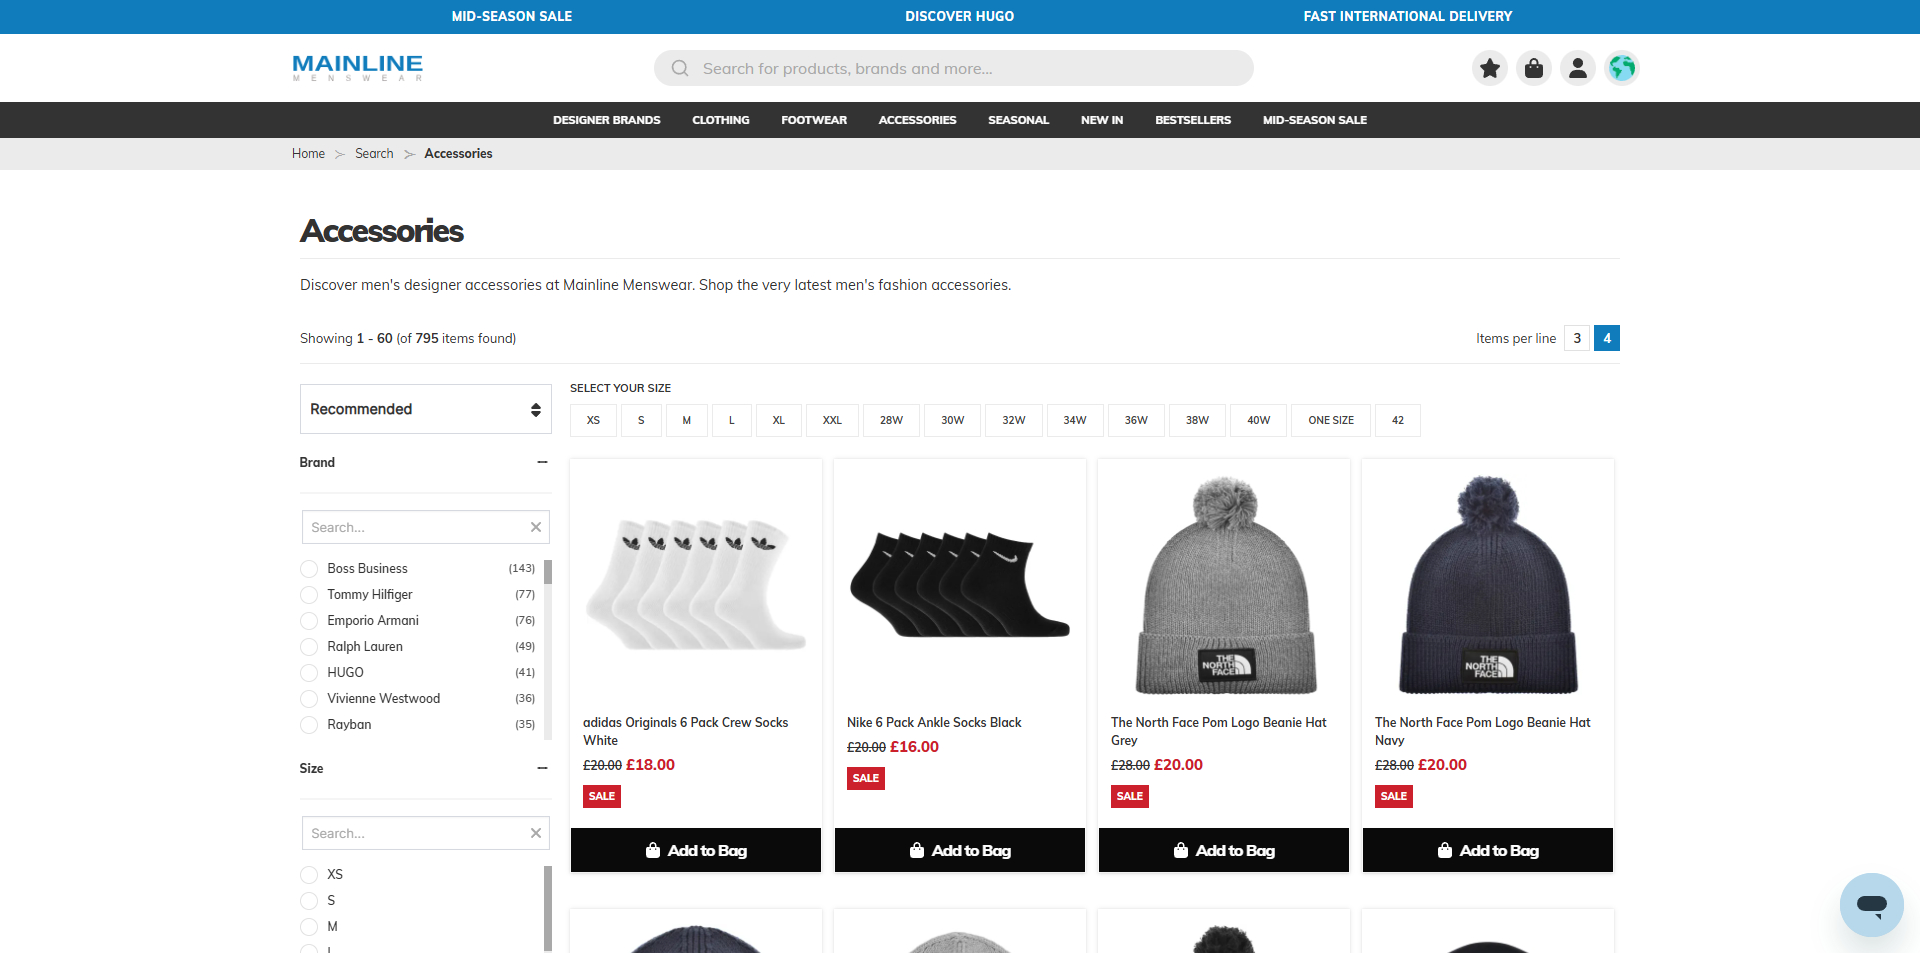Select size 32W button
The height and width of the screenshot is (953, 1920).
click(x=1013, y=420)
